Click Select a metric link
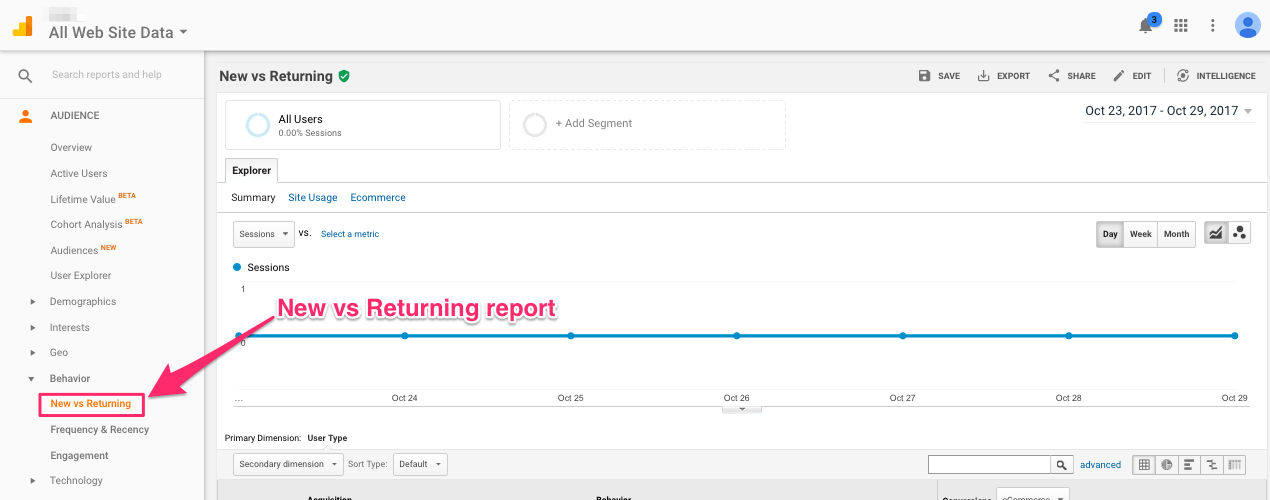The width and height of the screenshot is (1270, 500). 350,234
